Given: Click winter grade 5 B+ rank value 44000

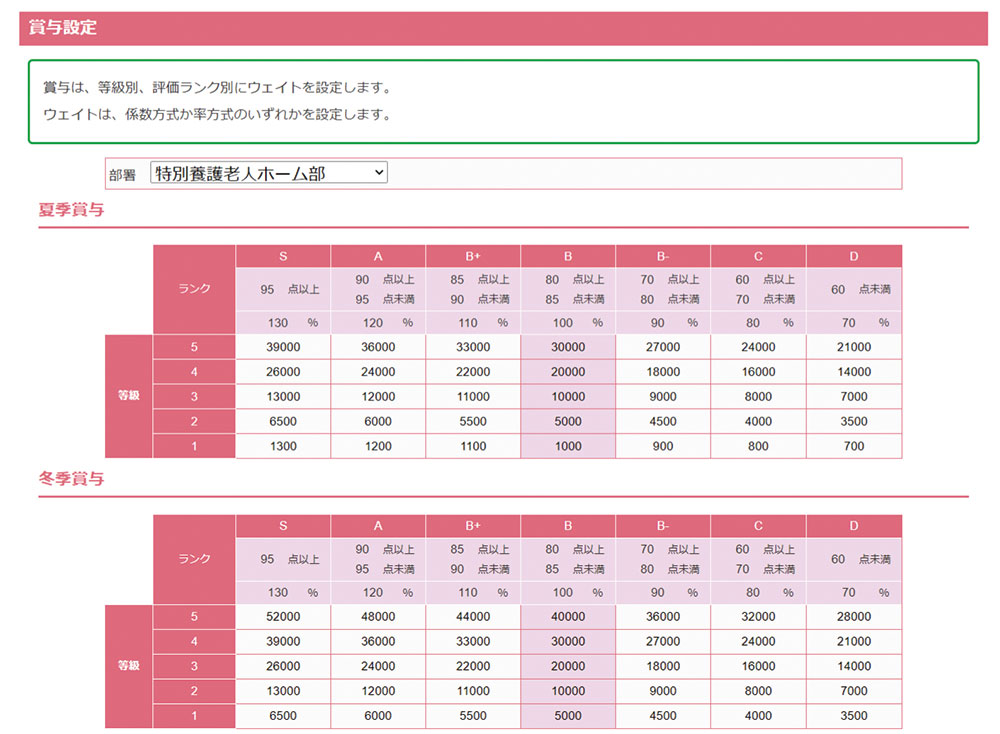Looking at the screenshot, I should 473,617.
